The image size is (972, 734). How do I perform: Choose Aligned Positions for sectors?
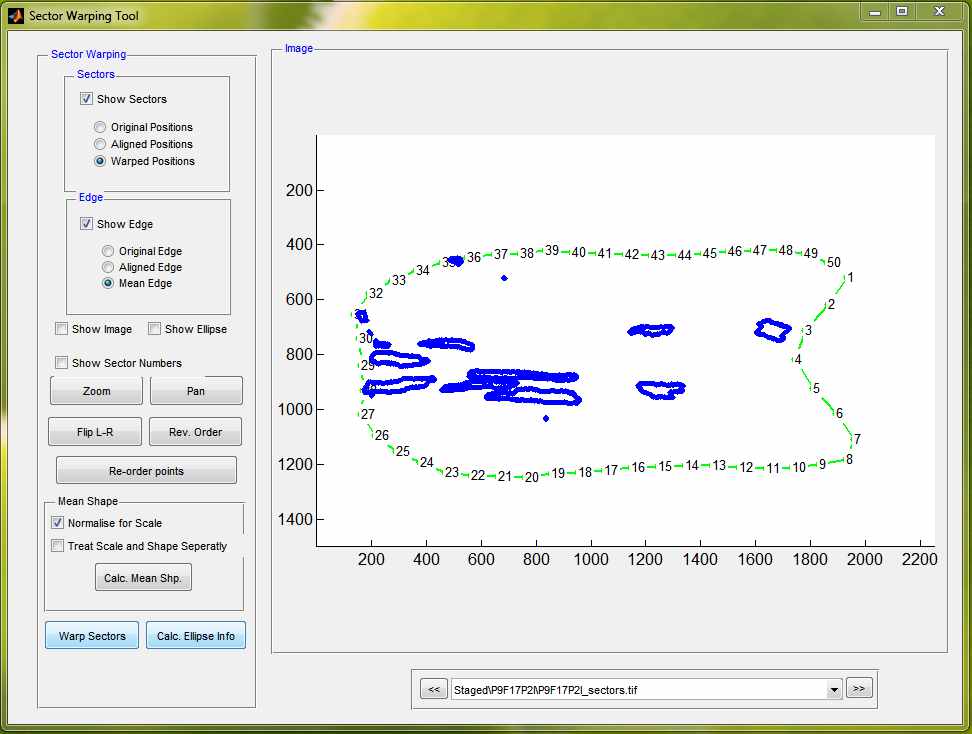[x=100, y=144]
